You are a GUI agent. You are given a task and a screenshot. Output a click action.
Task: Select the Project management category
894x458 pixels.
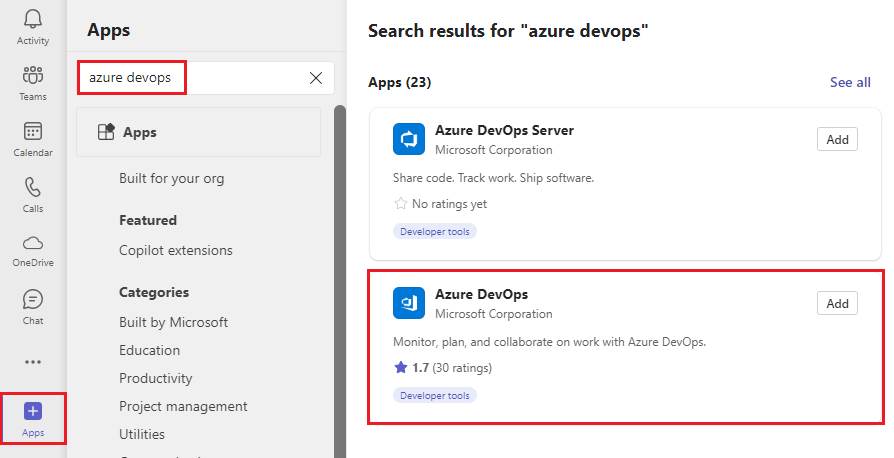tap(183, 407)
